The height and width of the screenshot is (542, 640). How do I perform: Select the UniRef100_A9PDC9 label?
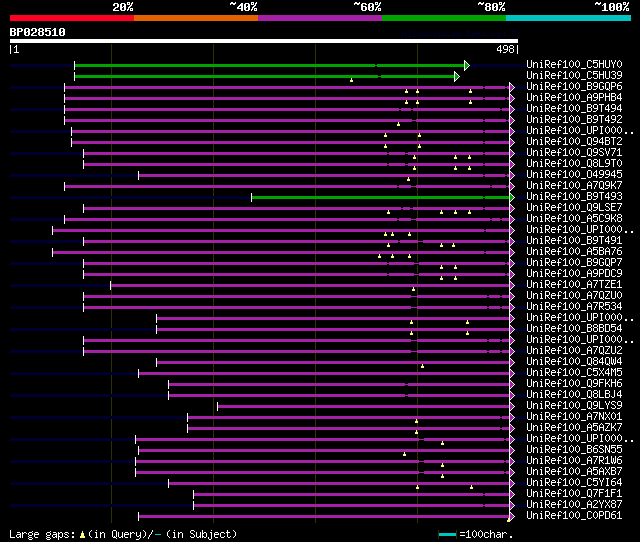coord(574,274)
